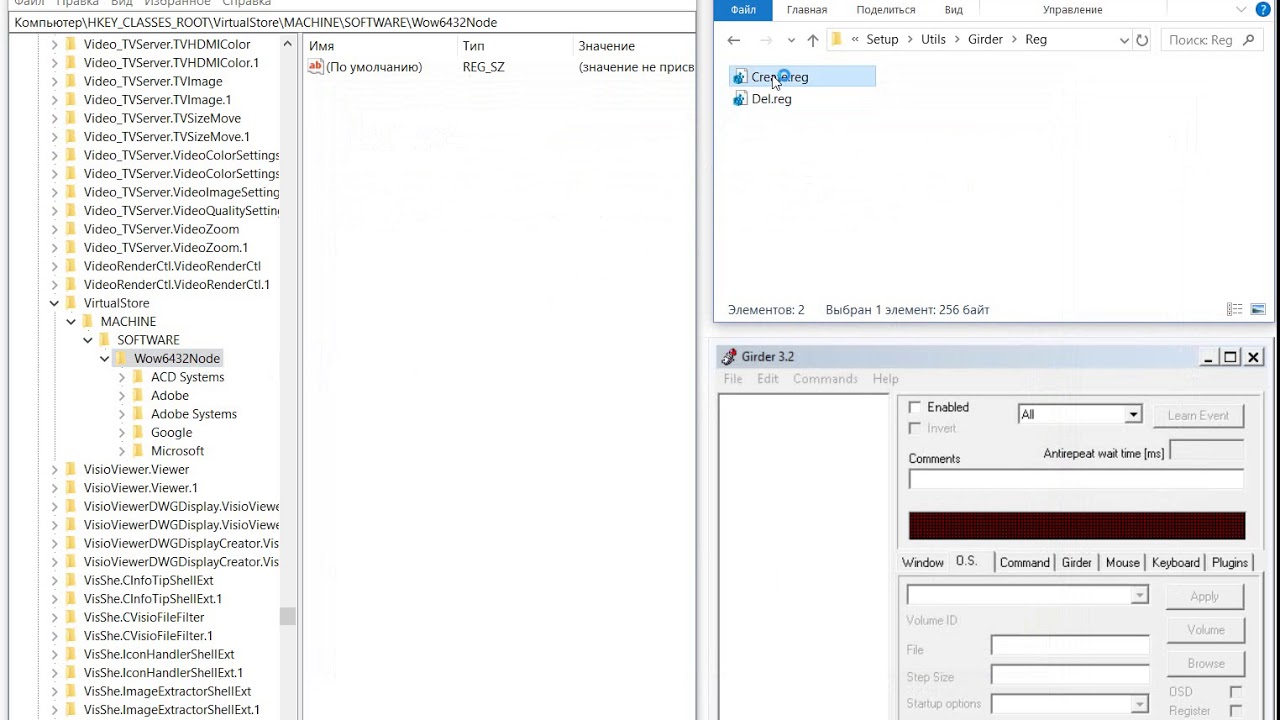Select VisioViewer.Viewer registry key

click(136, 470)
